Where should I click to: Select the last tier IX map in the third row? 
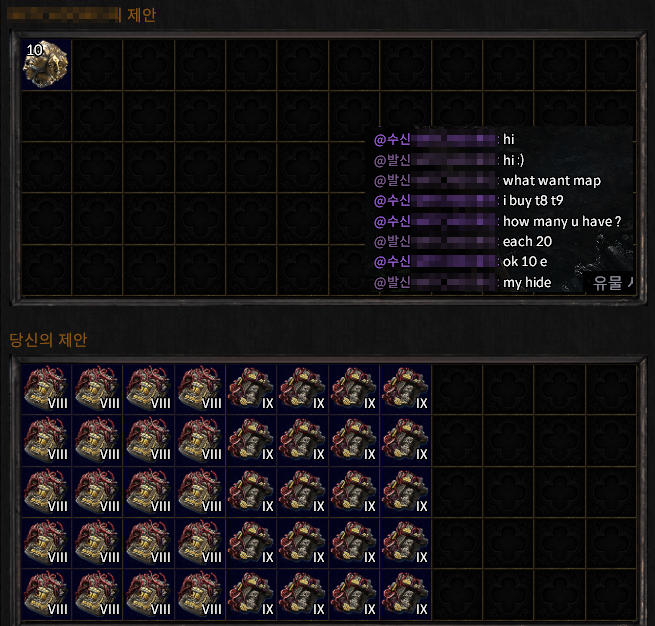(x=406, y=492)
